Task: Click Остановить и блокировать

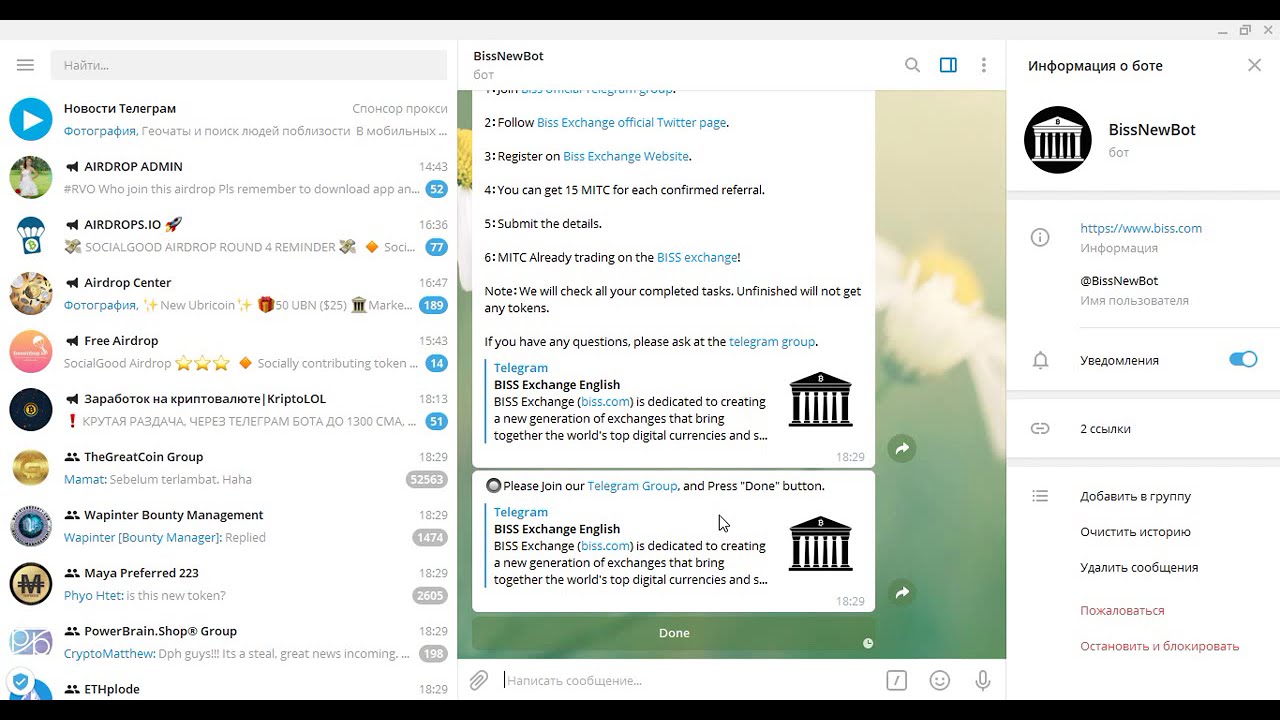Action: [1159, 646]
